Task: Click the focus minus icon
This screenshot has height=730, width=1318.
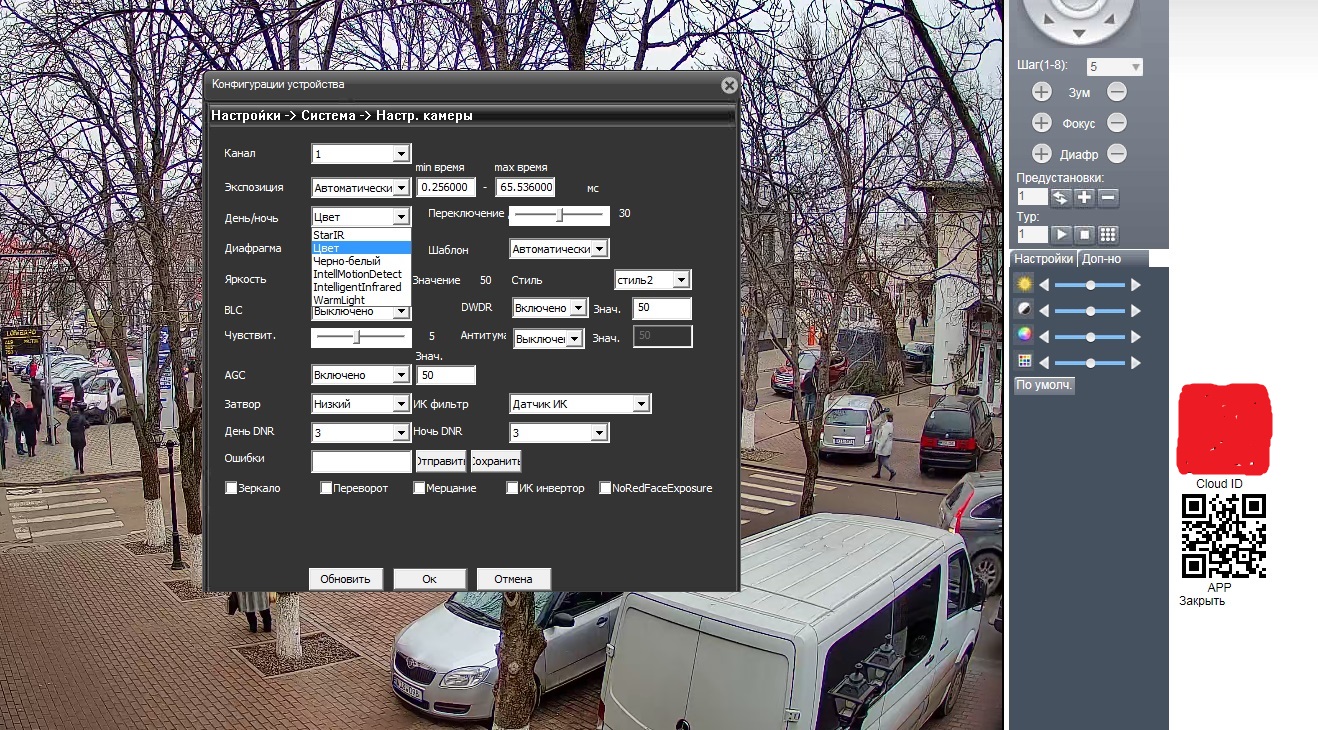Action: pyautogui.click(x=1117, y=123)
